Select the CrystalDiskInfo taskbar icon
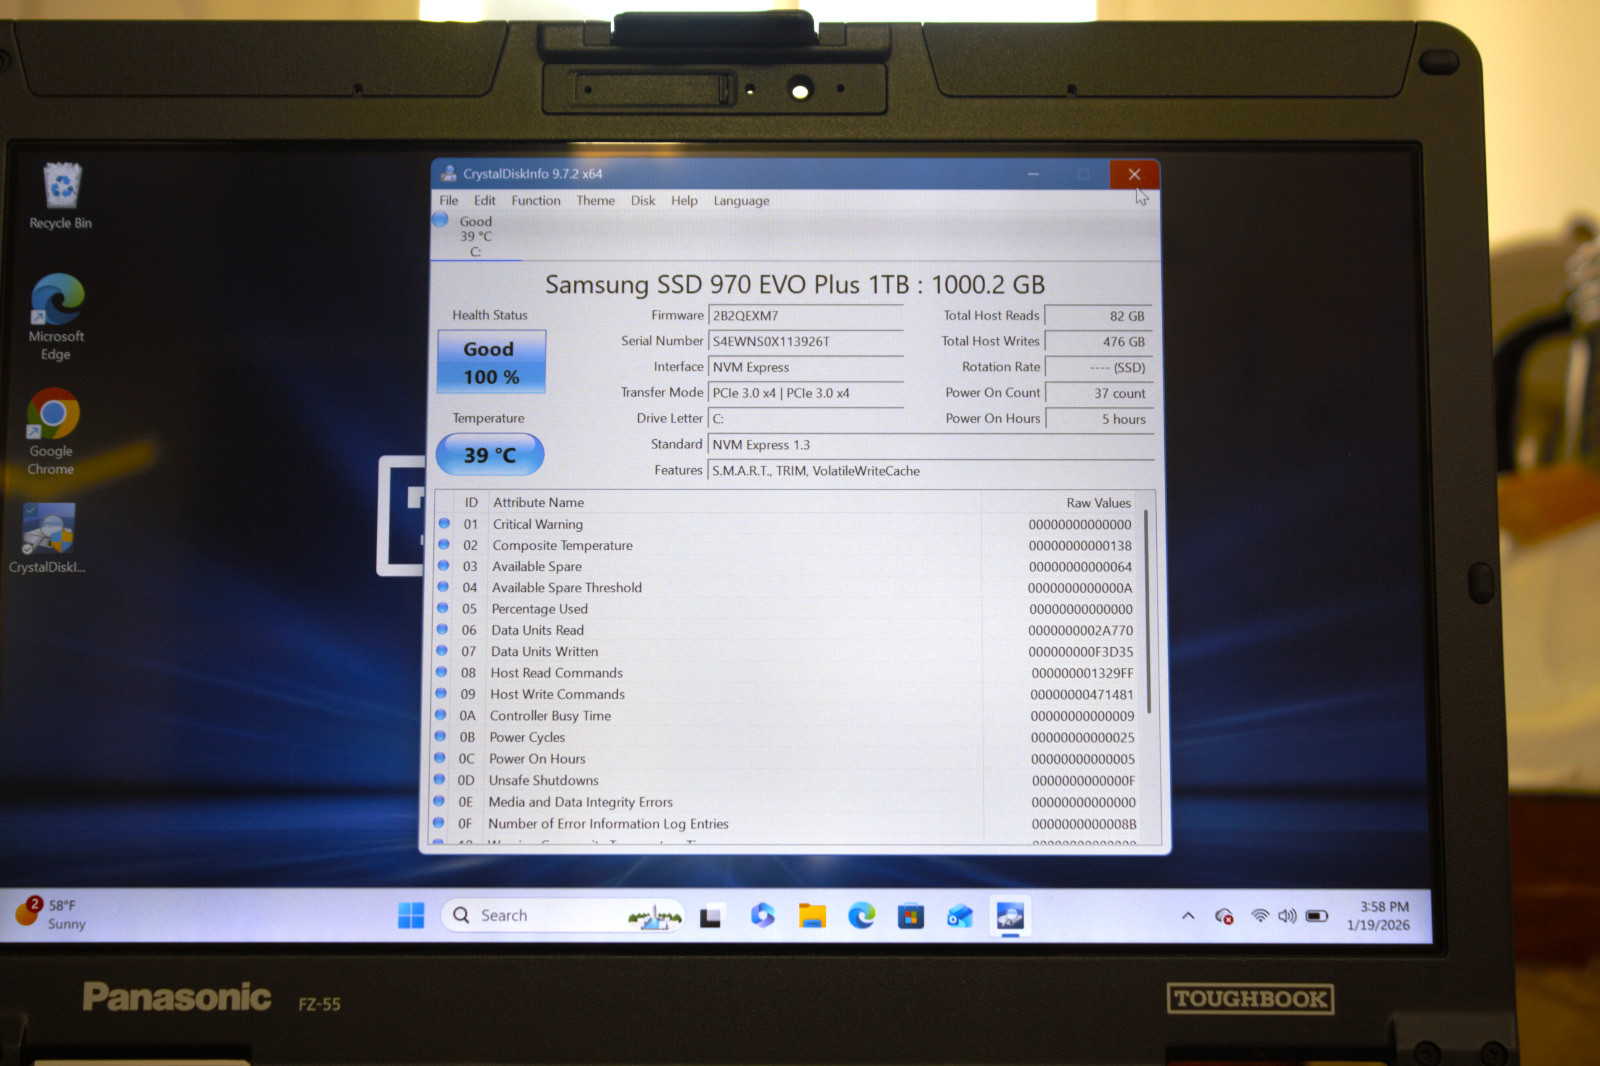 pos(1010,916)
